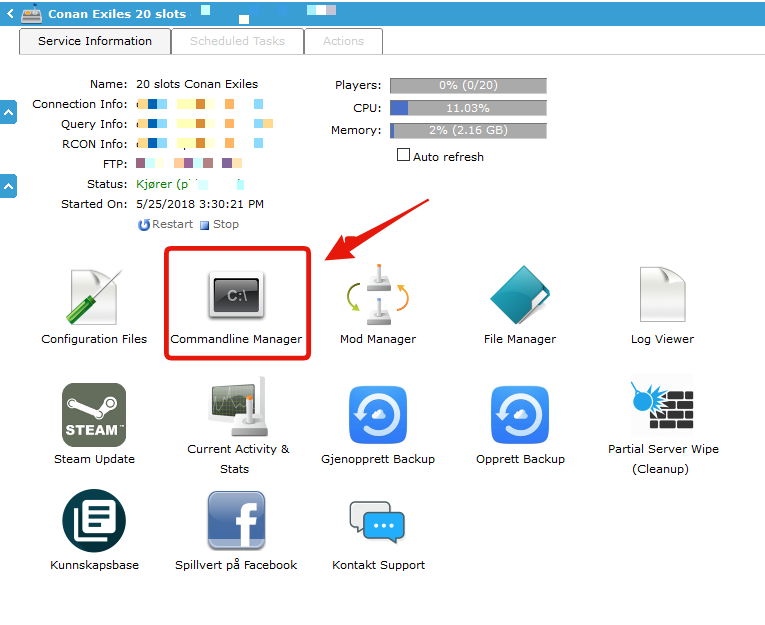This screenshot has width=765, height=625.
Task: Open Gjenopprett Backup
Action: tap(378, 415)
